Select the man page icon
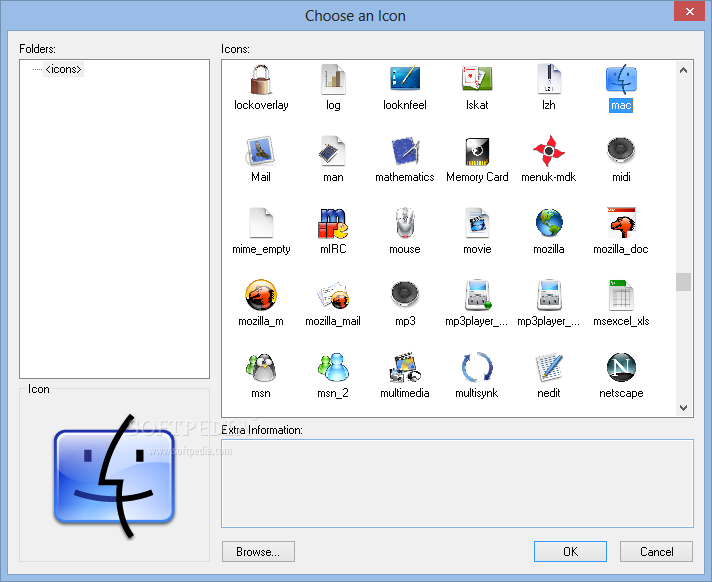 (333, 151)
